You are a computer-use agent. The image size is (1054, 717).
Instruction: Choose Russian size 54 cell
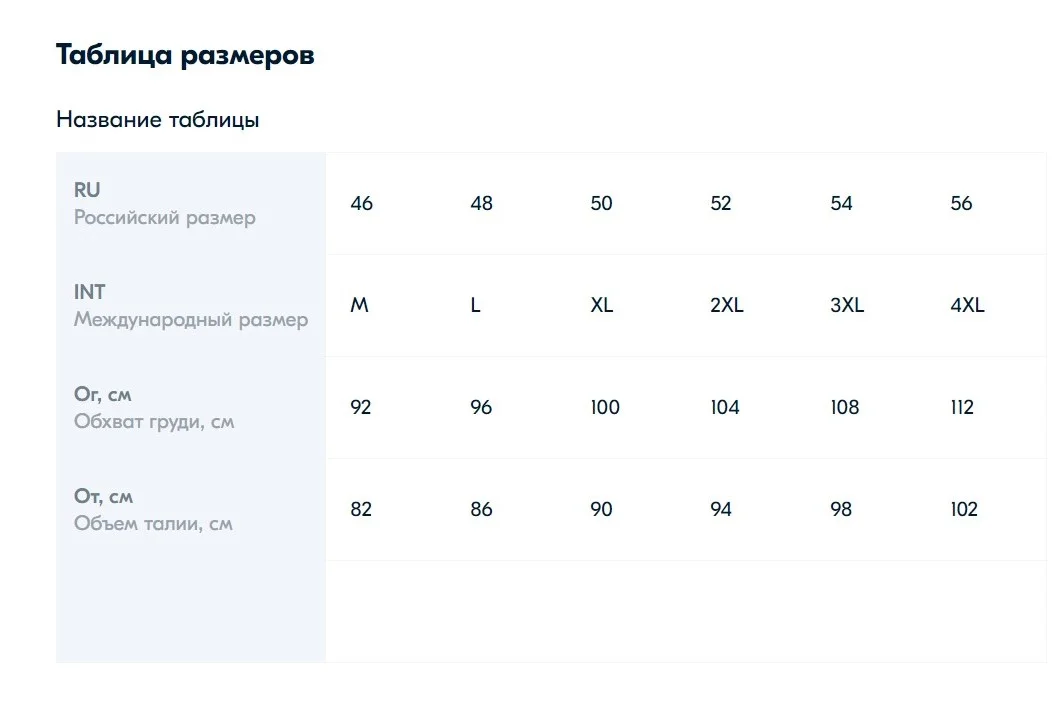pos(866,204)
